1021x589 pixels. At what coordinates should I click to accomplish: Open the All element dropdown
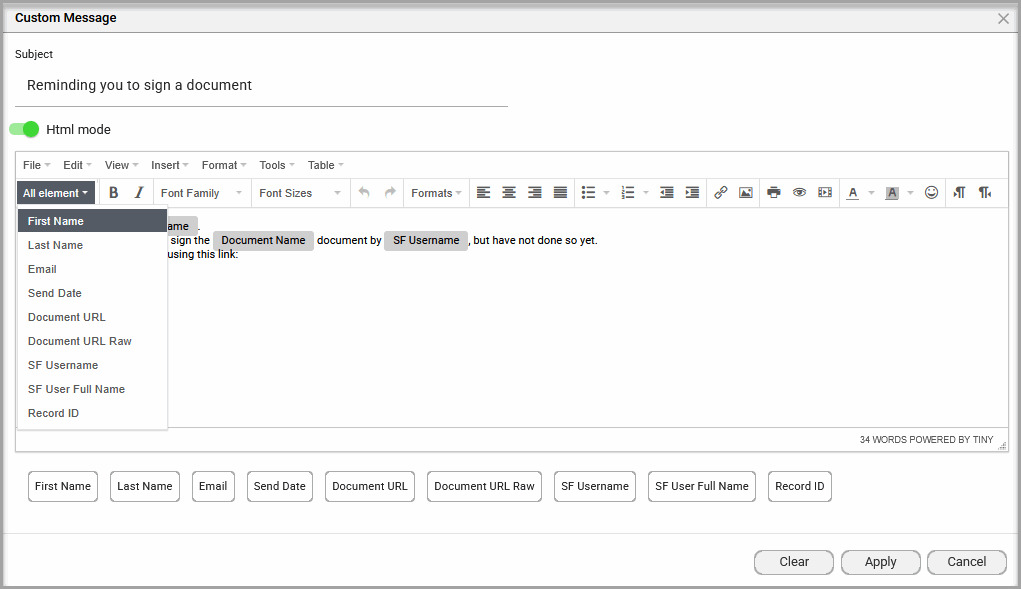click(x=56, y=193)
